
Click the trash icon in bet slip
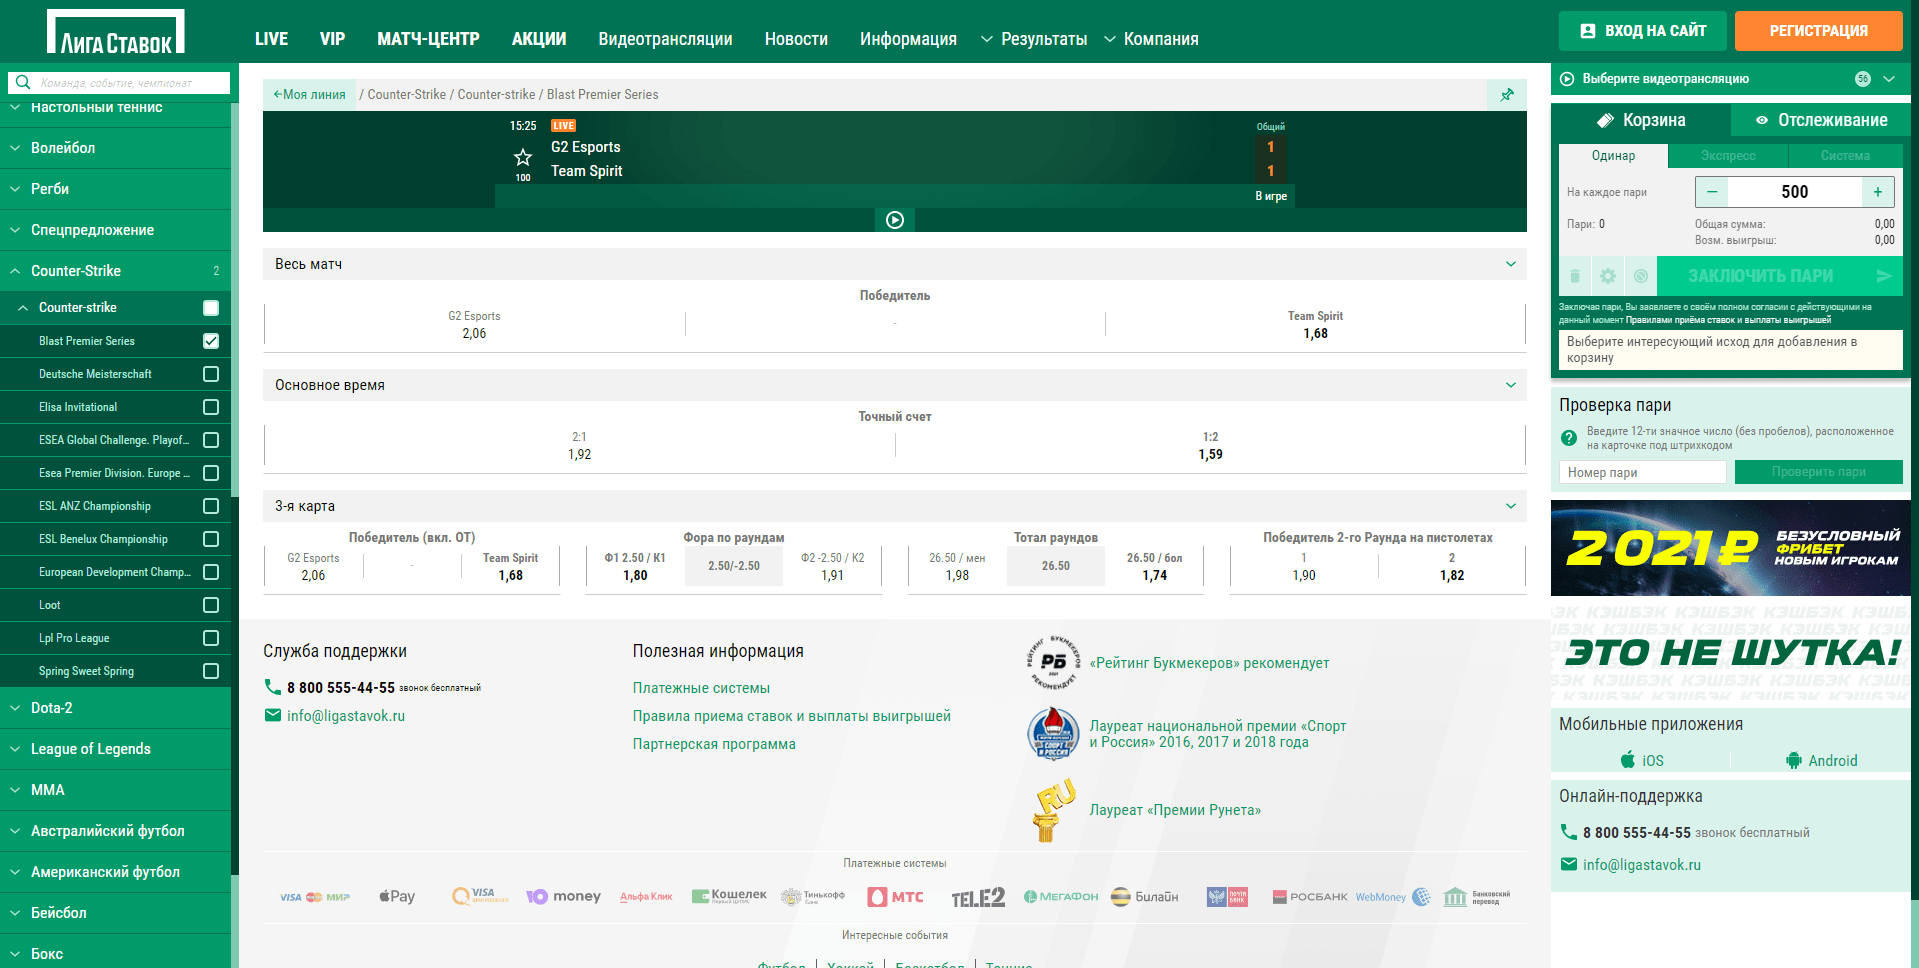point(1575,276)
